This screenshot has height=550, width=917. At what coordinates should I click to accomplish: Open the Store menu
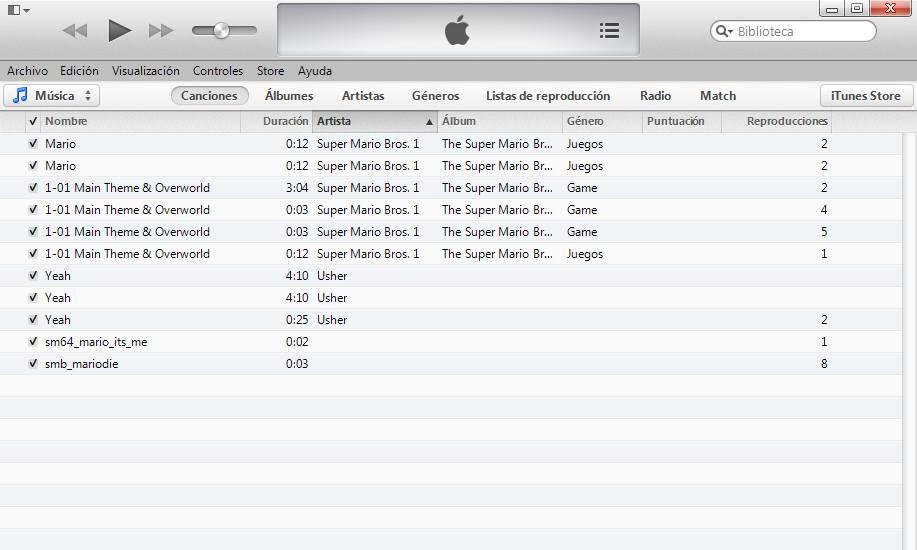pyautogui.click(x=270, y=71)
